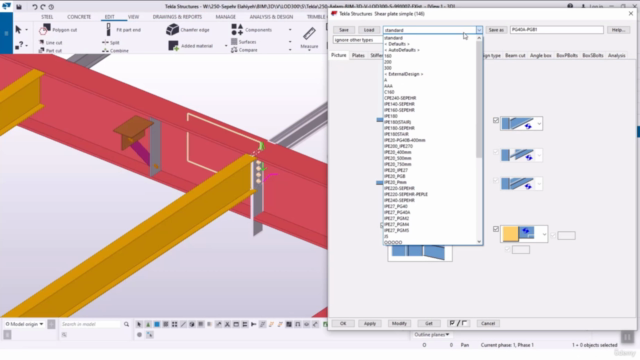640x360 pixels.
Task: Expand the Outline planes dropdown
Action: pos(432,335)
